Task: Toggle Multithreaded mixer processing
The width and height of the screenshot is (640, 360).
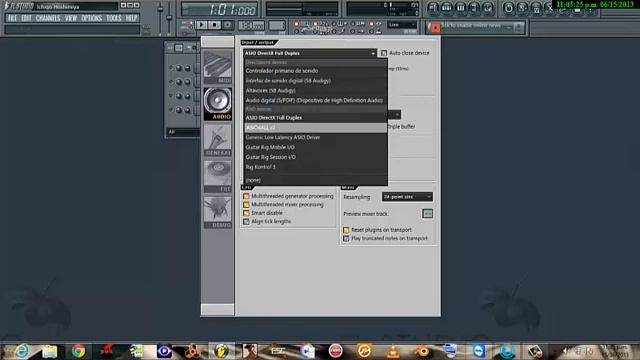Action: [246, 204]
